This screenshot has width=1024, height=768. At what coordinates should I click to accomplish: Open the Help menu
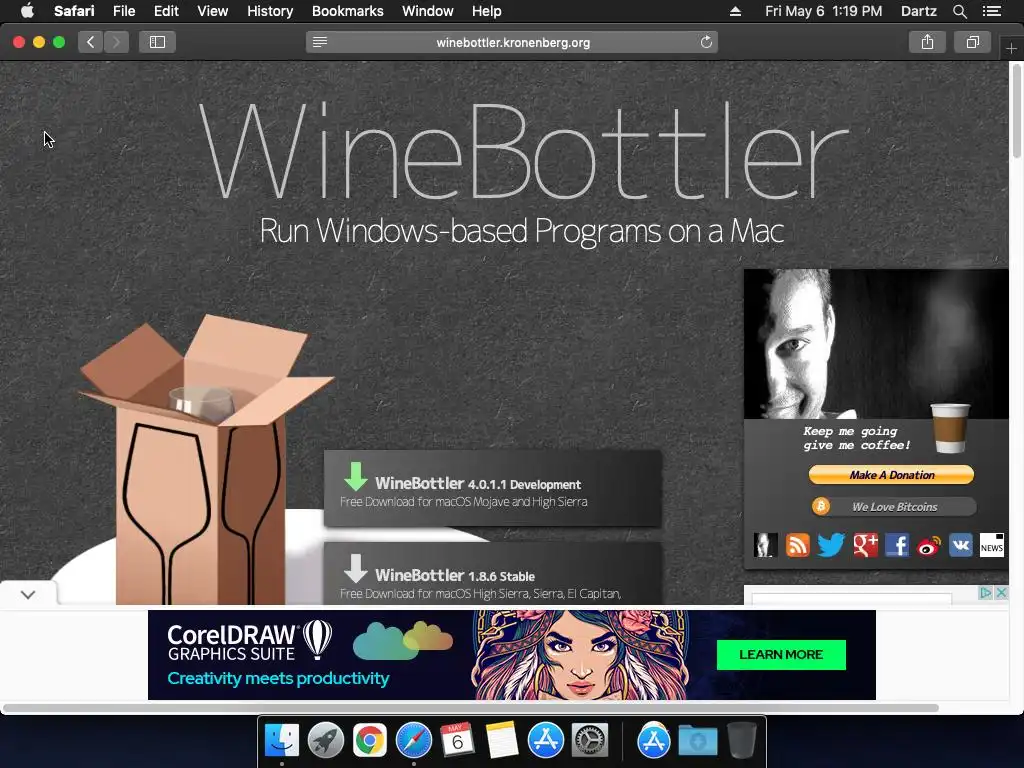click(487, 11)
